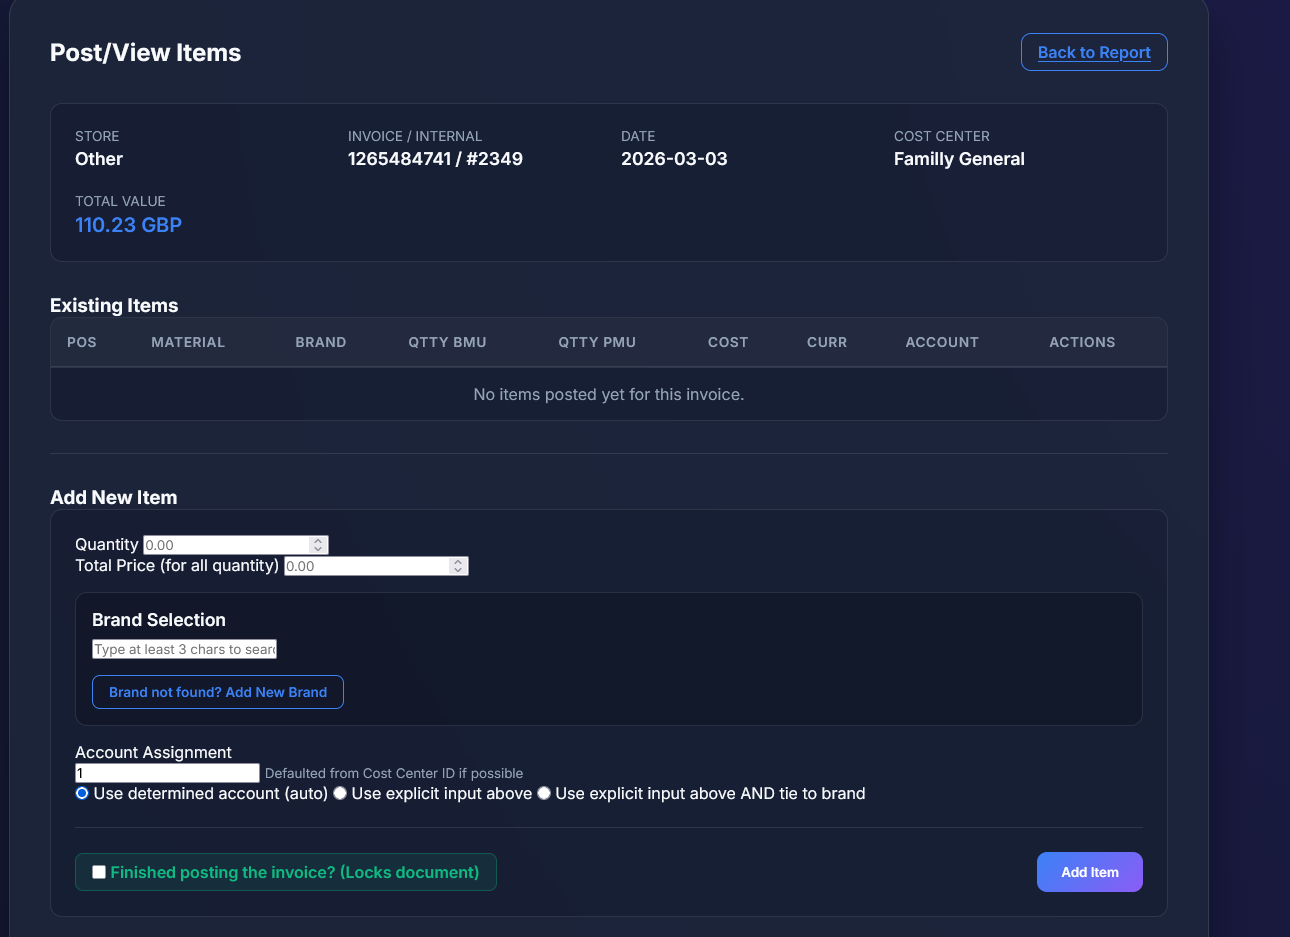The width and height of the screenshot is (1290, 937).
Task: Click the Account Assignment text field
Action: 167,773
